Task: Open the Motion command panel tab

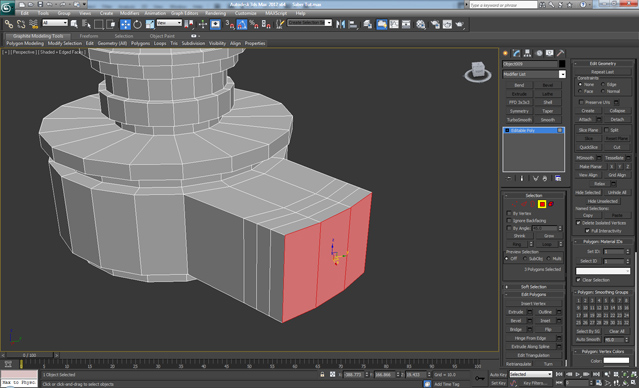Action: pos(539,53)
